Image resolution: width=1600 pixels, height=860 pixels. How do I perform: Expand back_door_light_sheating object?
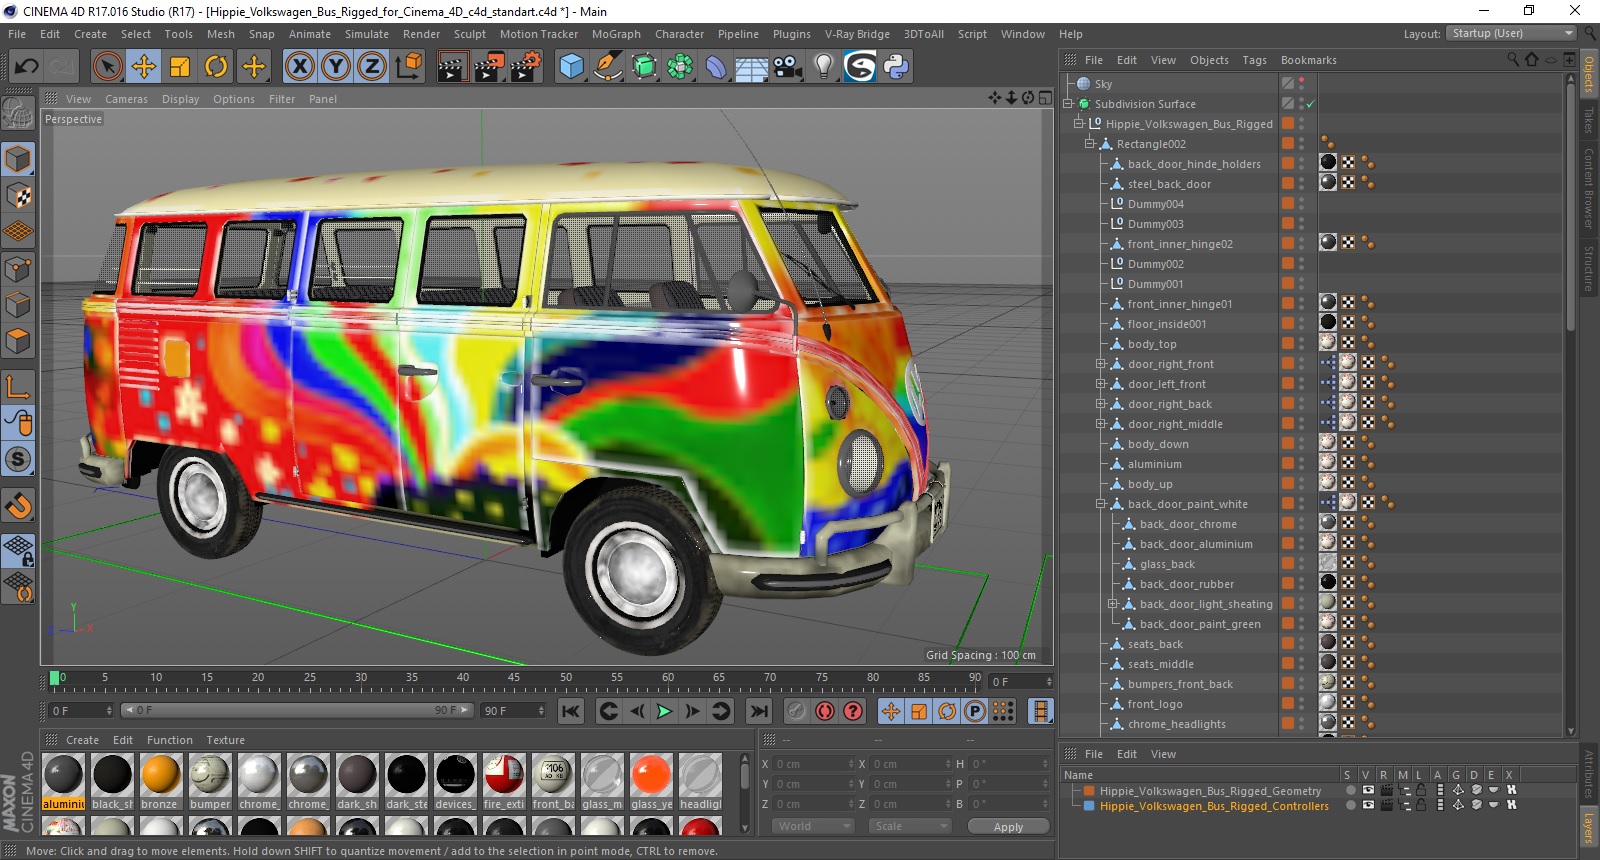tap(1112, 604)
